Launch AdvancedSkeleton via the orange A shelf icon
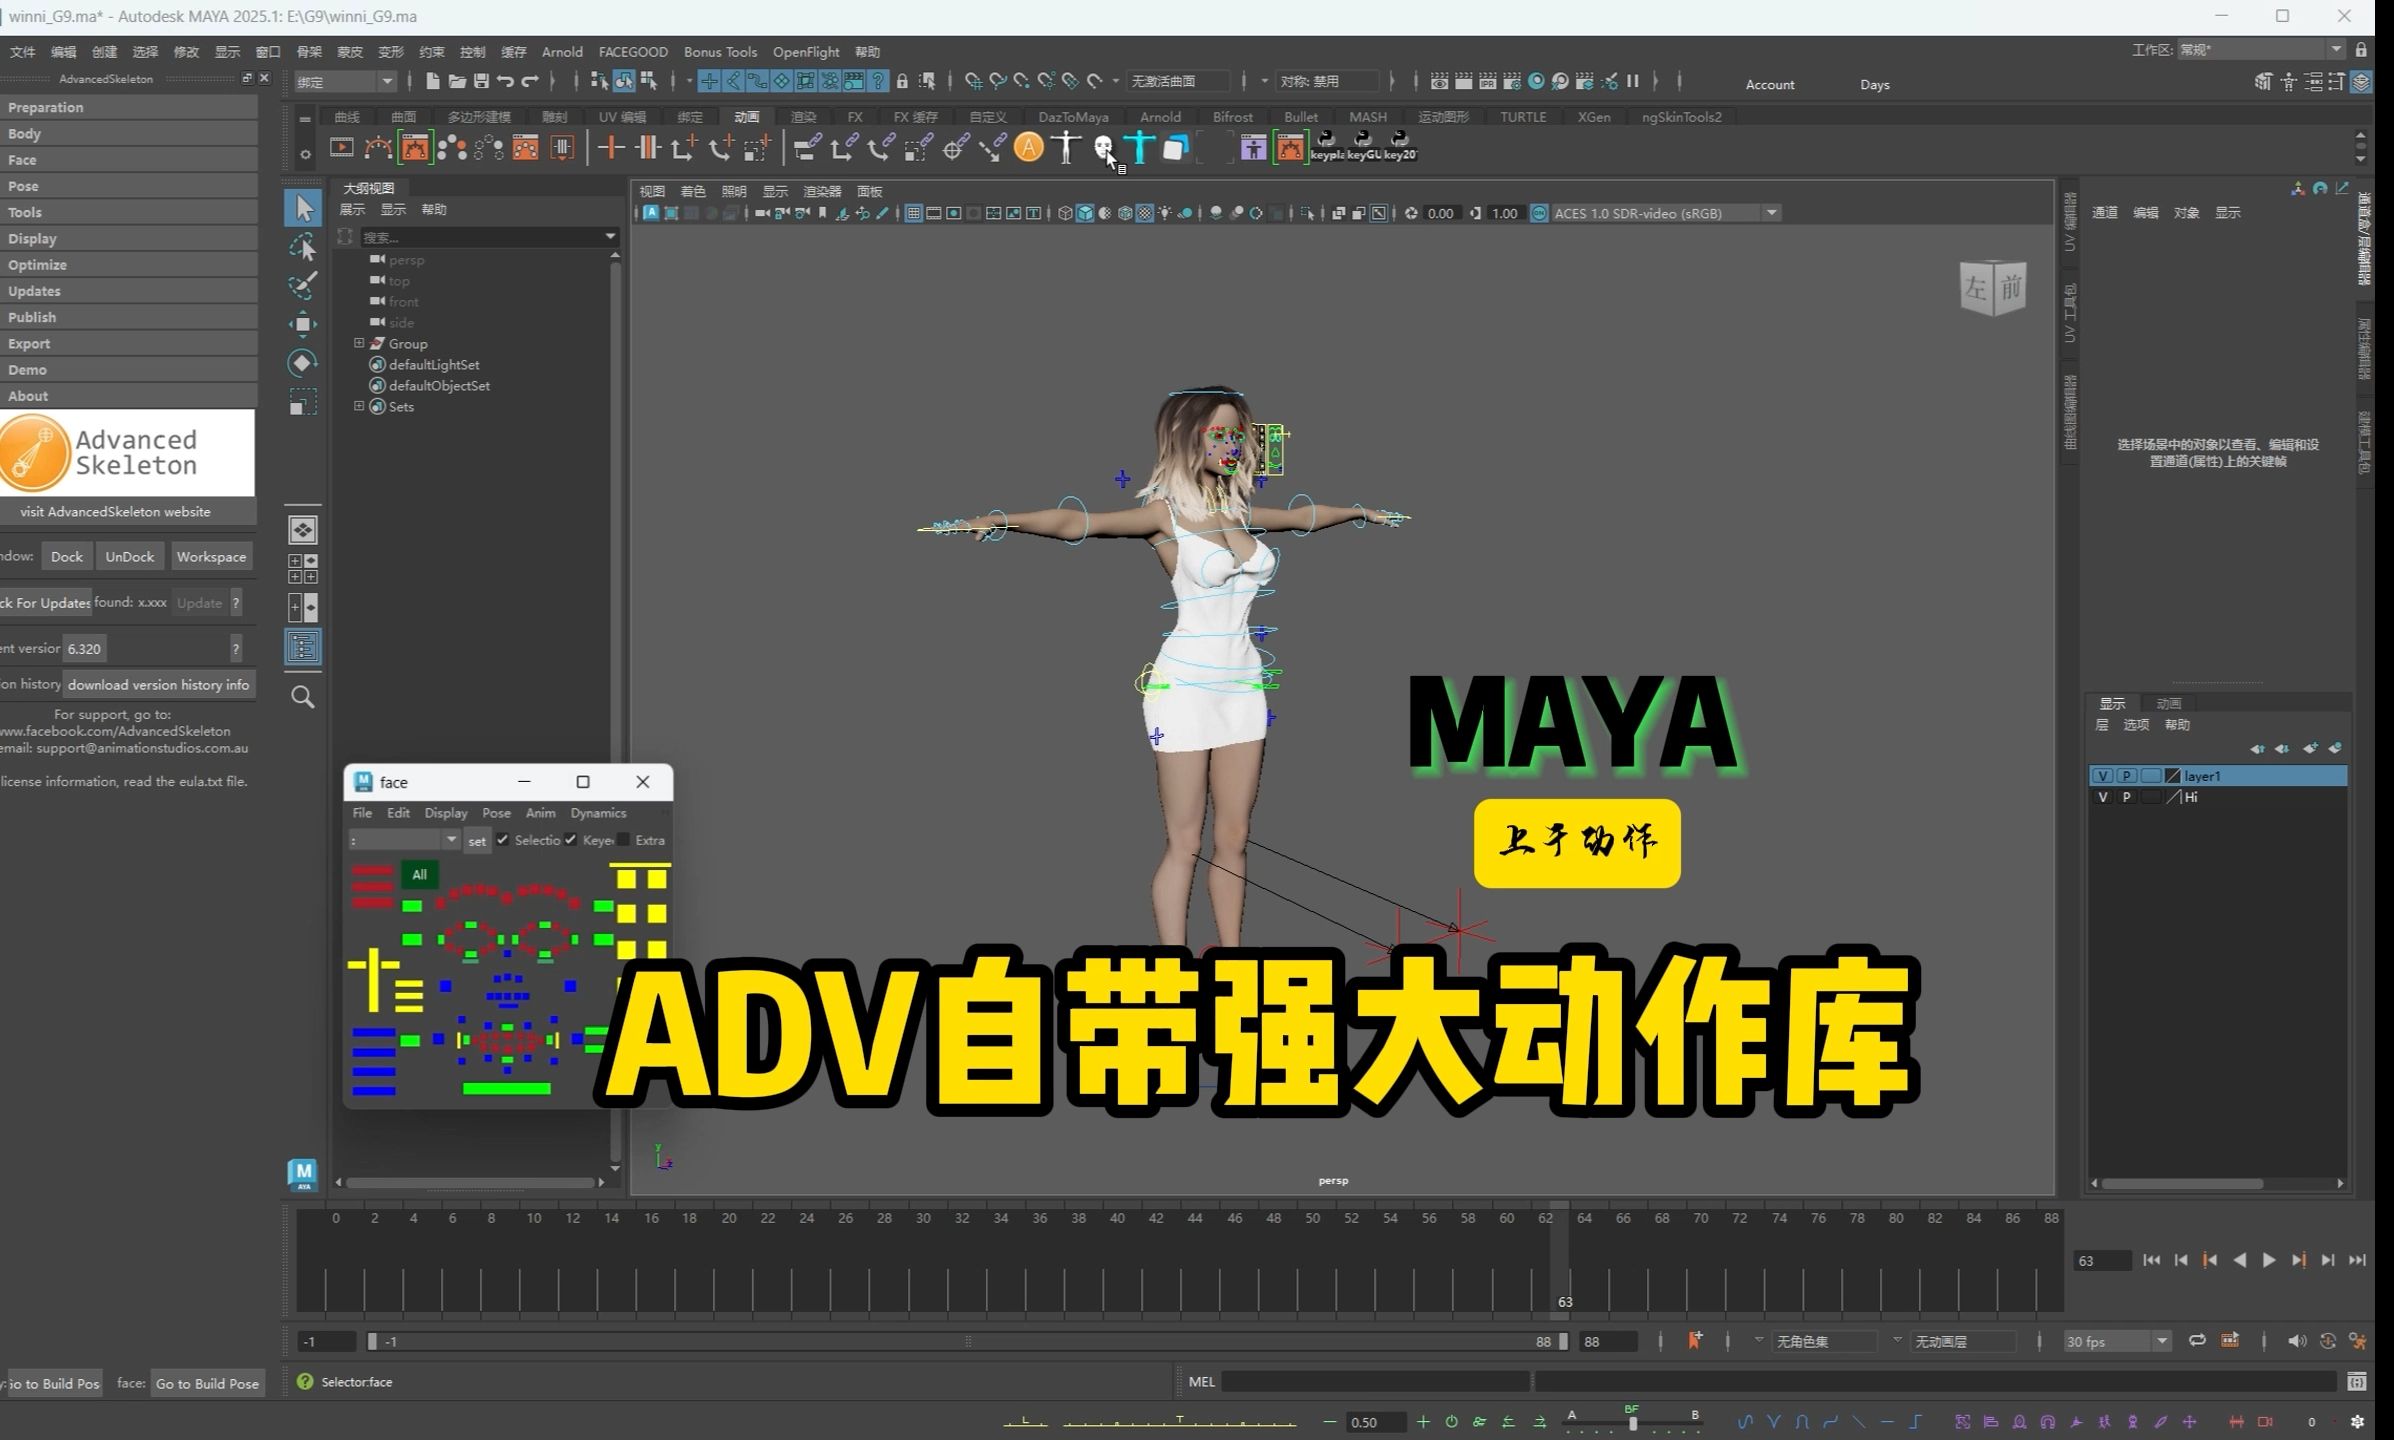The height and width of the screenshot is (1440, 2394). (1028, 148)
